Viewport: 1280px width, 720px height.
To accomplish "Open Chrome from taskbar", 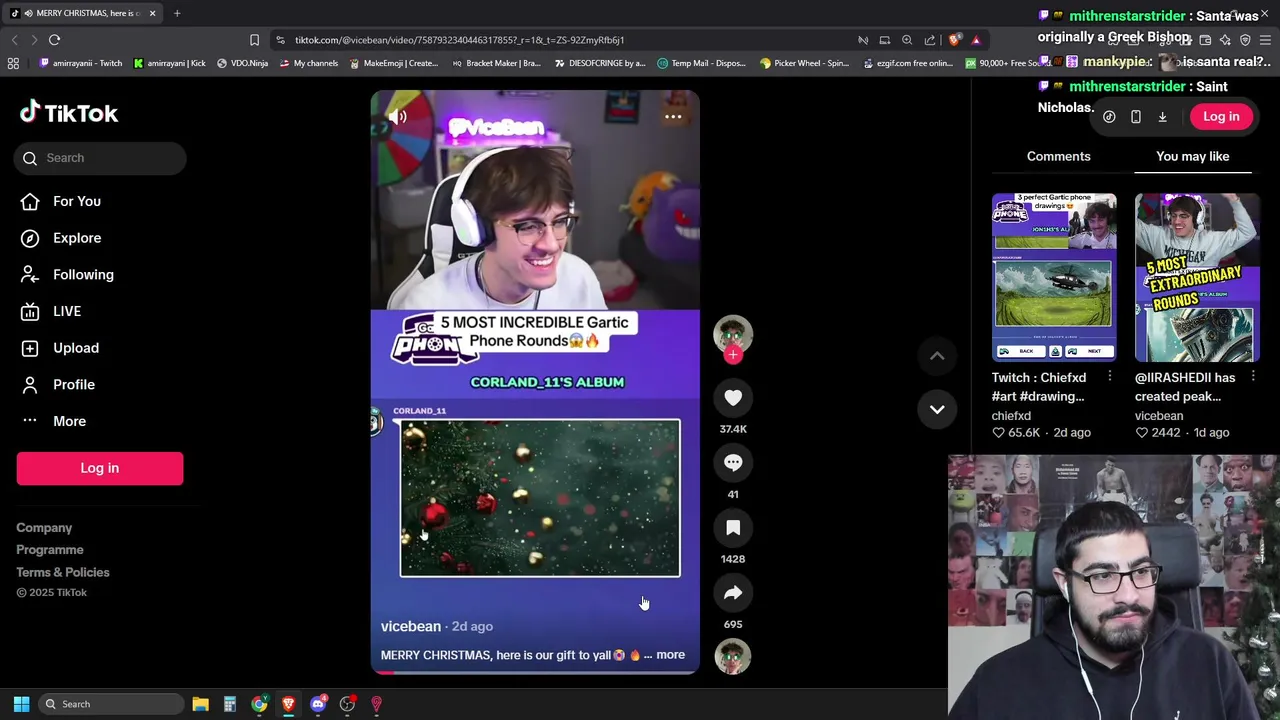I will [x=259, y=704].
